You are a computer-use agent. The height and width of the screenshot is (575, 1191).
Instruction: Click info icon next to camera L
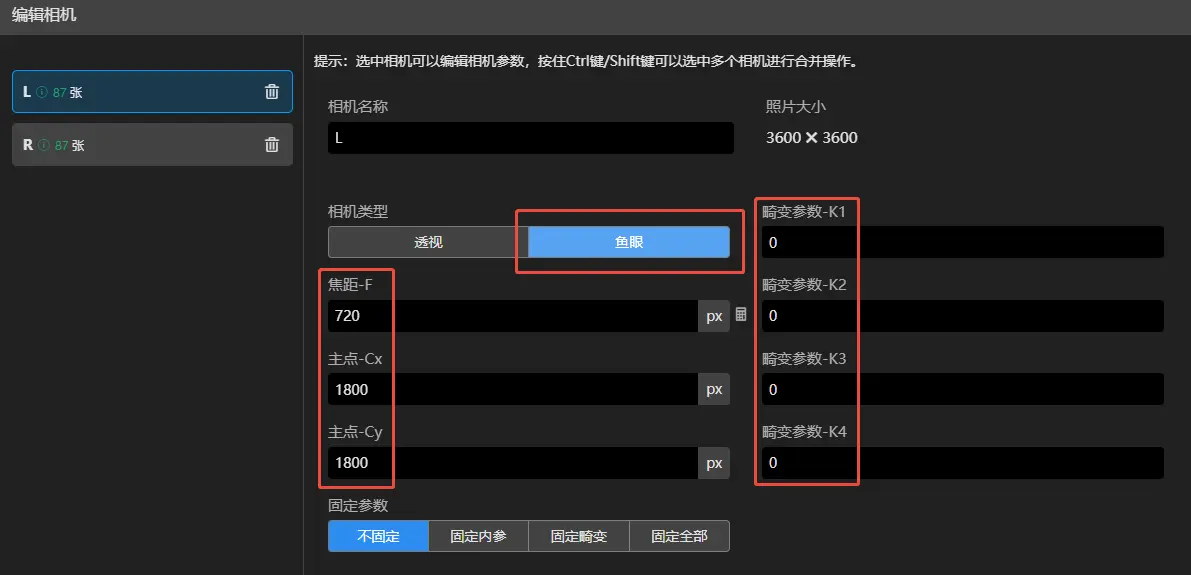(x=42, y=92)
